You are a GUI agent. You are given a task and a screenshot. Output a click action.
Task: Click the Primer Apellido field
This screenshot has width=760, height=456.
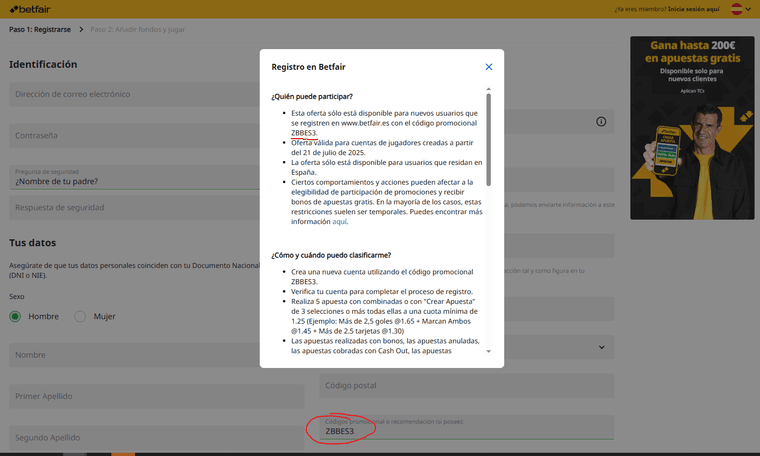coord(157,396)
